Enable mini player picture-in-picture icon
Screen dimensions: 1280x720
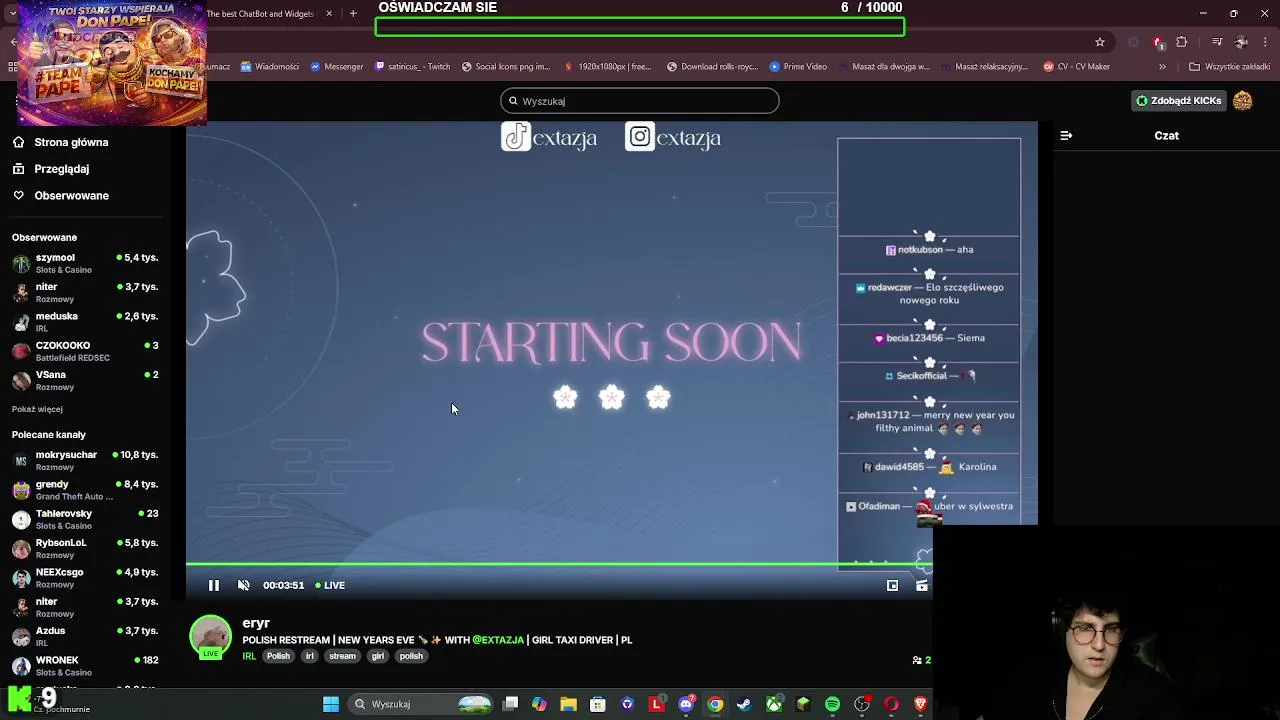pos(892,585)
